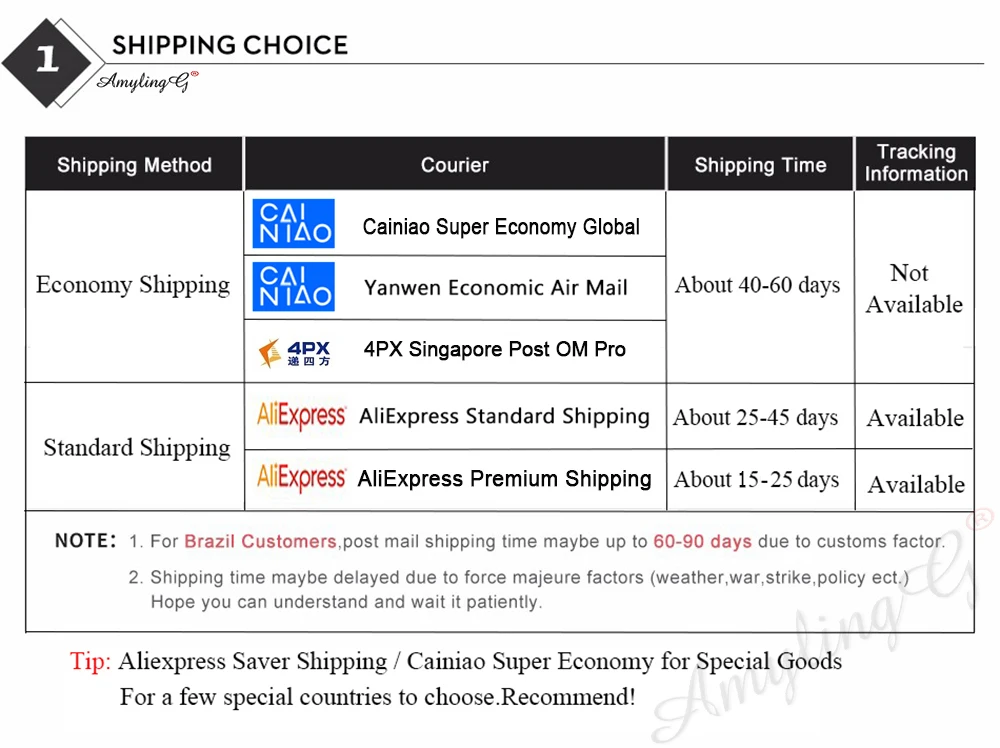Screen dimensions: 1000x748
Task: Click the Cainiao logo beside Super Economy Global
Action: [x=293, y=224]
